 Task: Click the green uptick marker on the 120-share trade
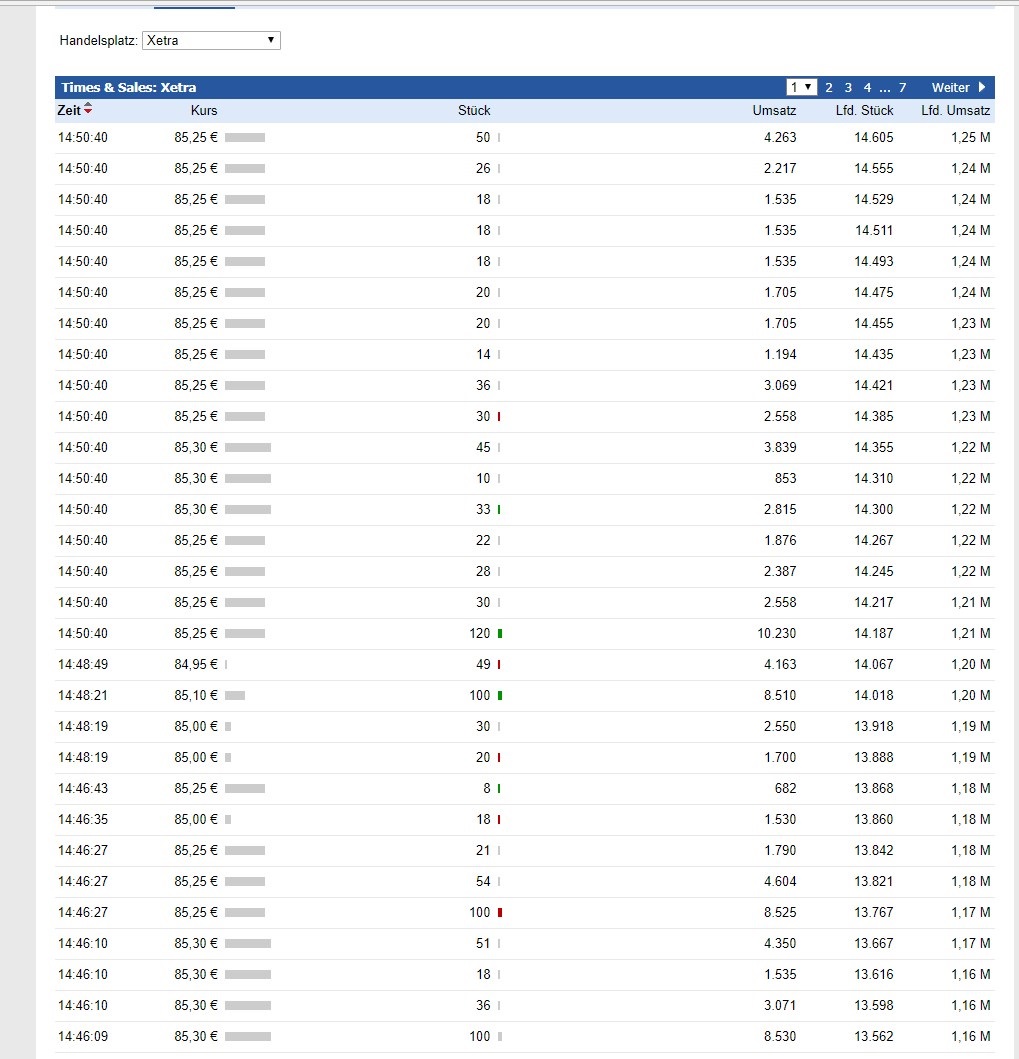pyautogui.click(x=500, y=633)
